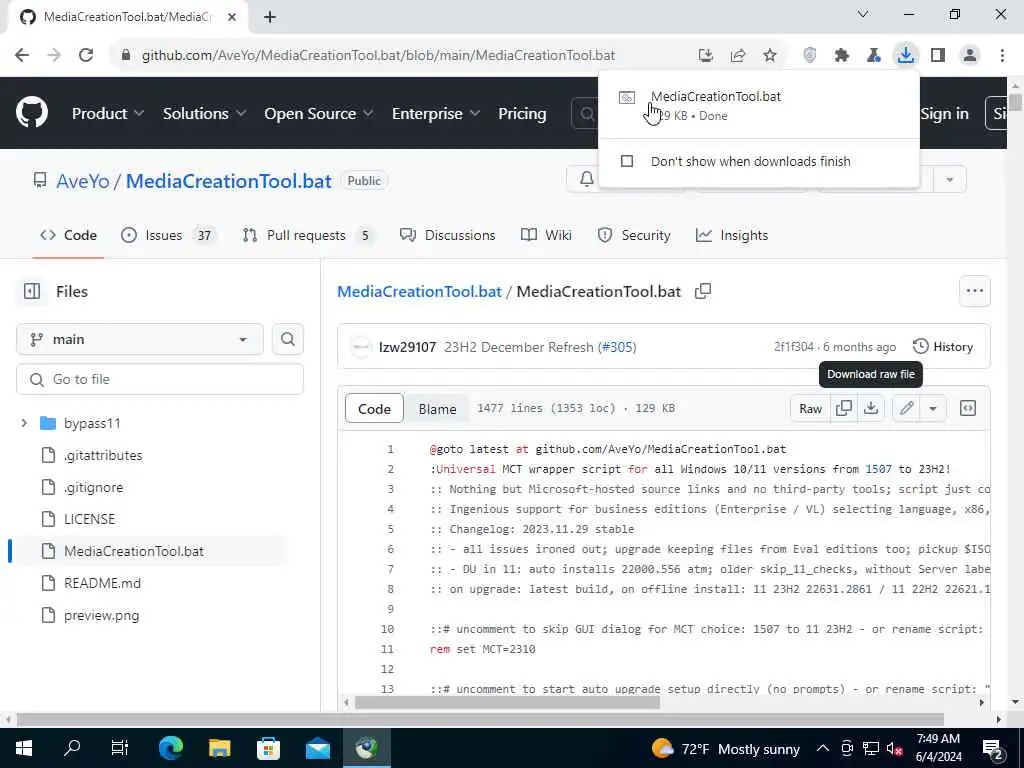
Task: Open File Explorer from the taskbar
Action: [219, 748]
